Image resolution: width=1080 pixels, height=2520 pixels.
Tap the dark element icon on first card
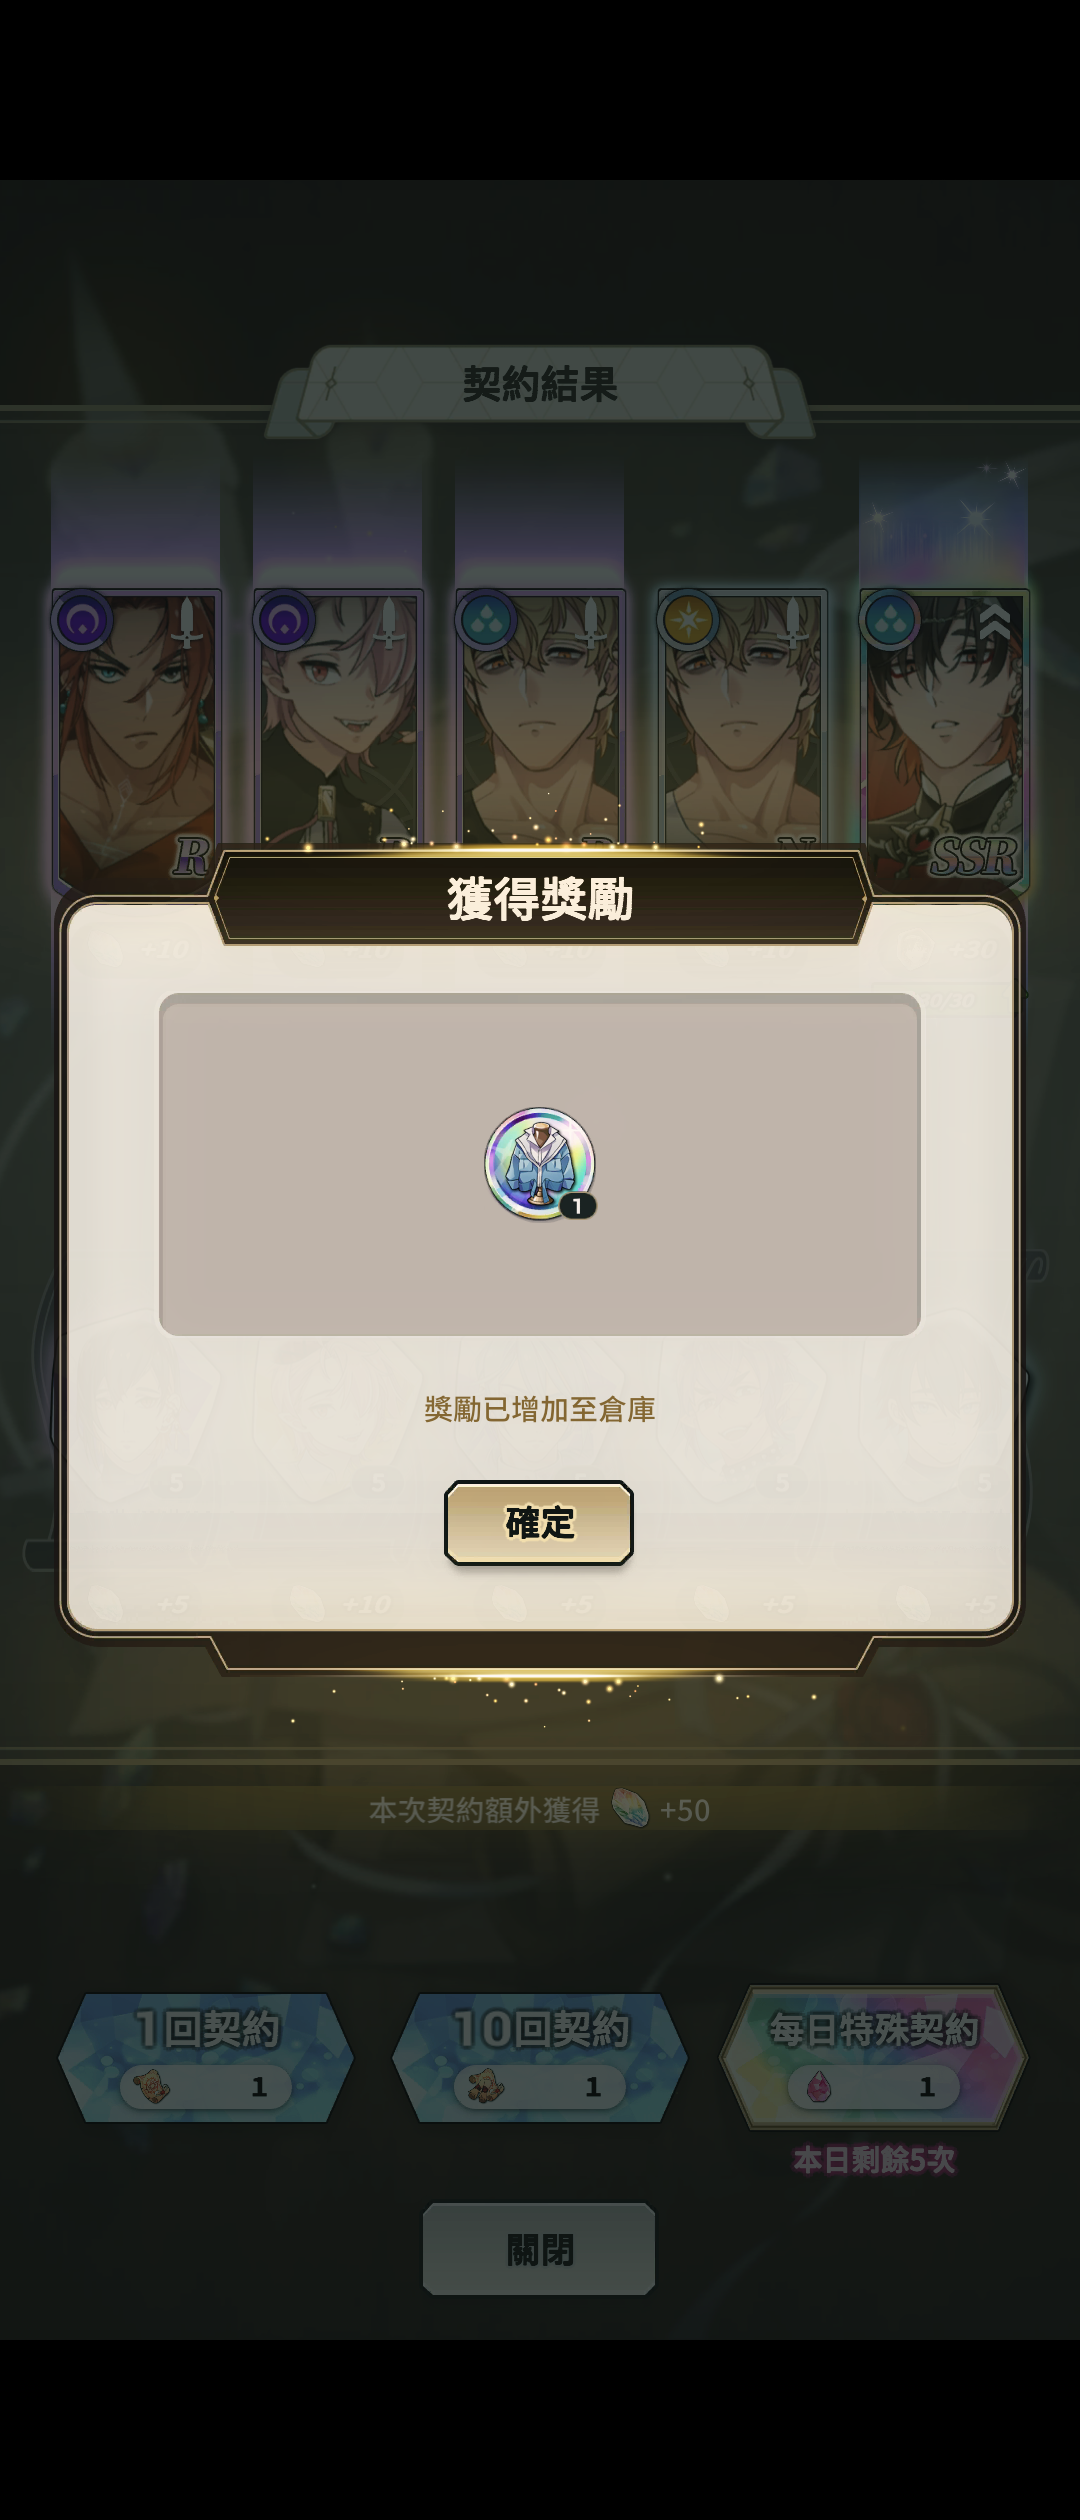83,620
